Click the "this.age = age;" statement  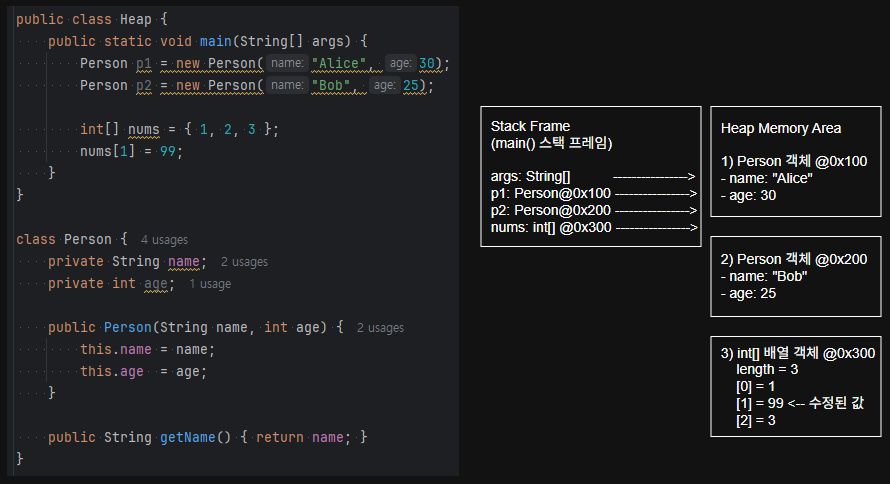pos(144,372)
